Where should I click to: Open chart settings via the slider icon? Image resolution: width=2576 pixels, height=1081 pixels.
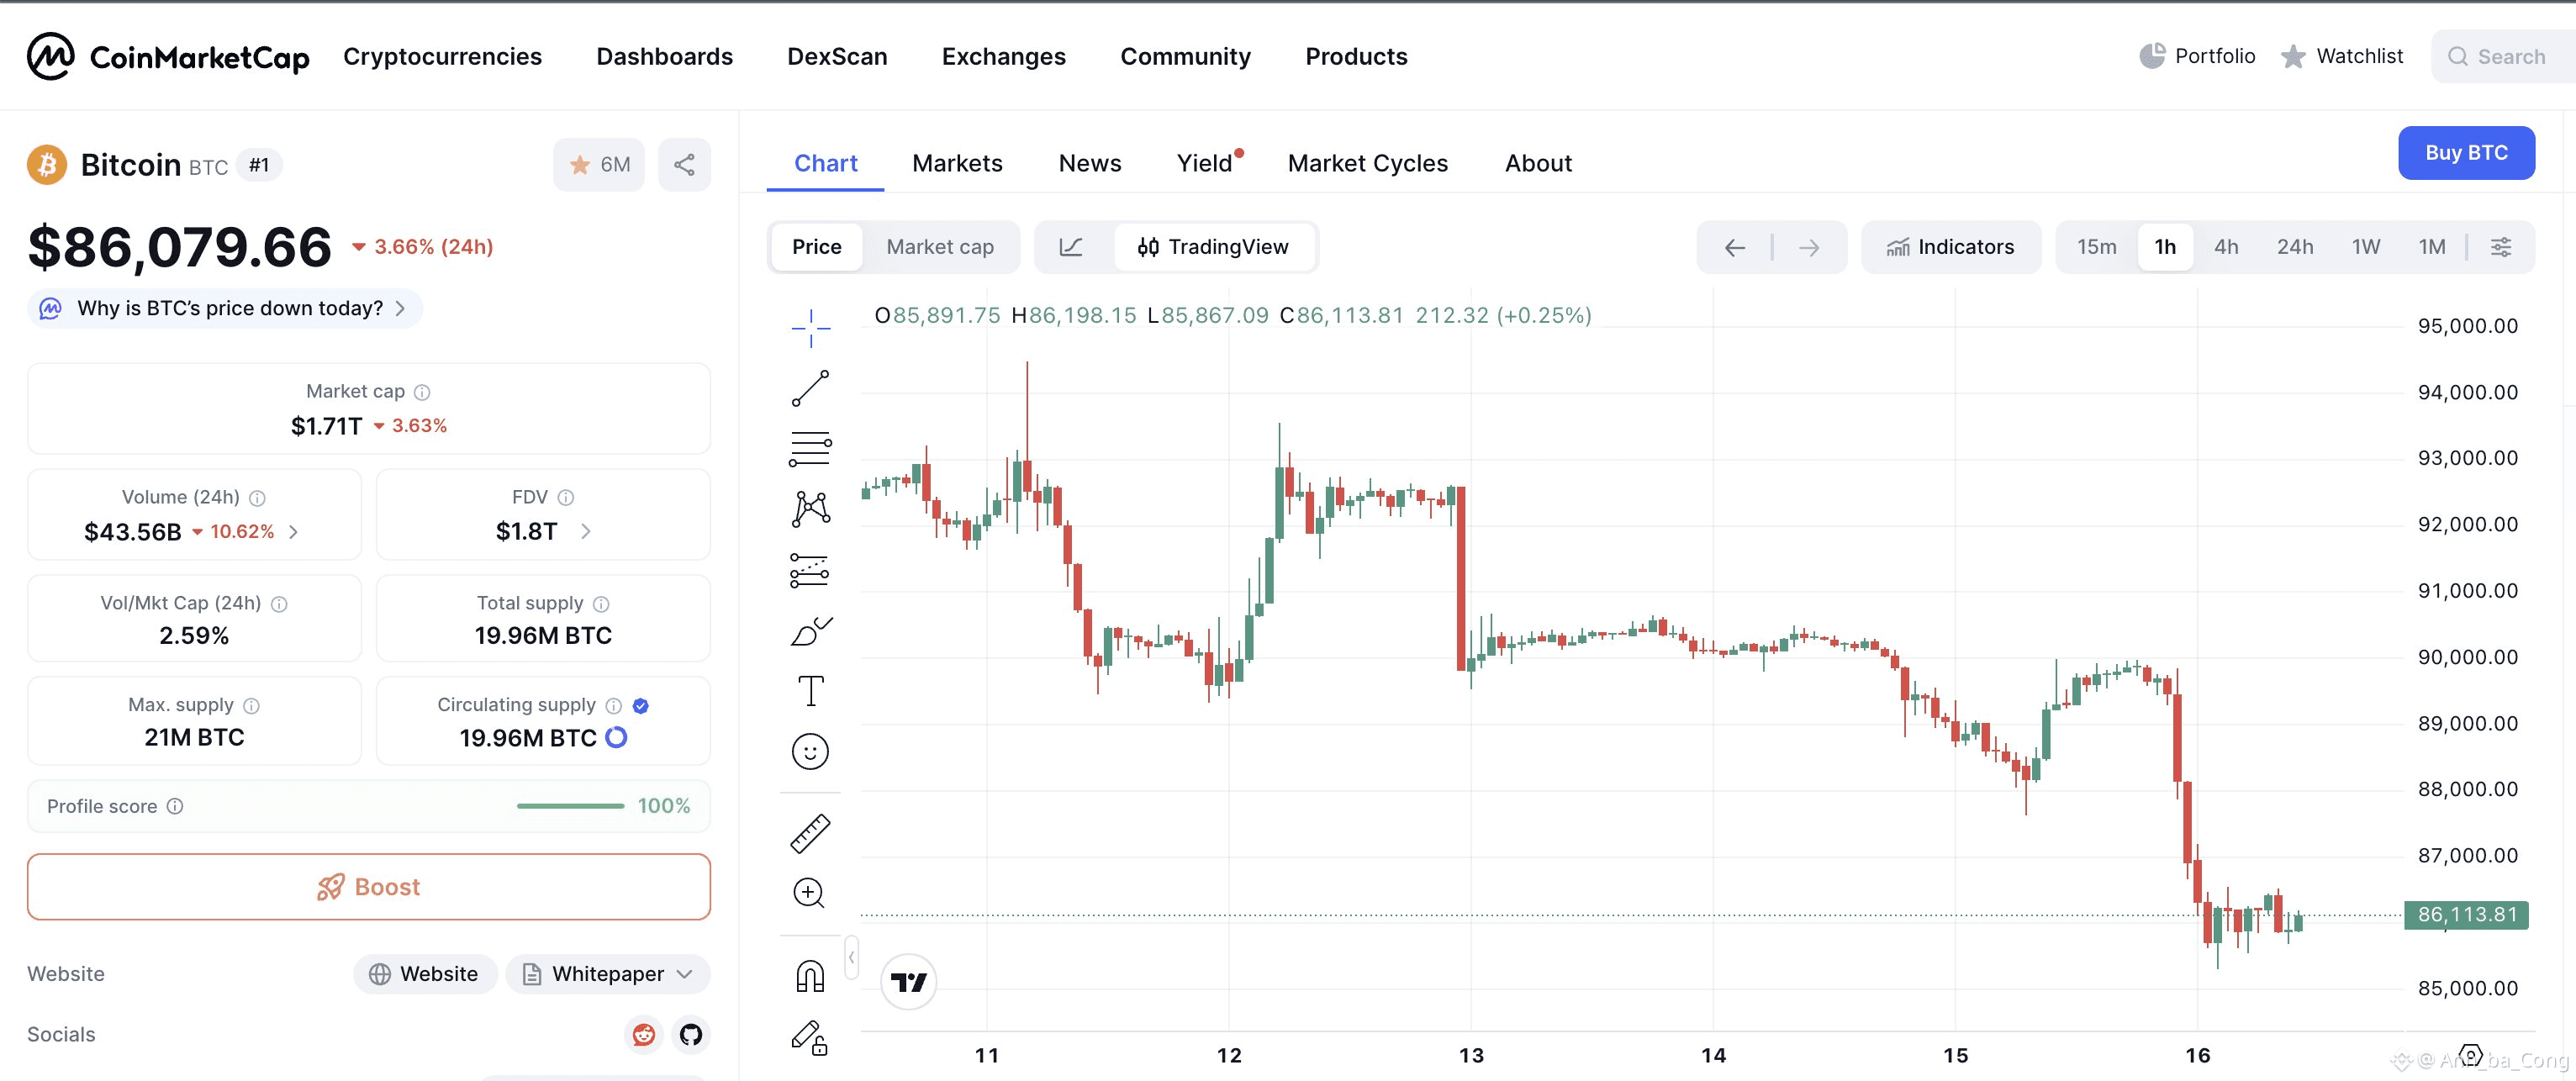(x=2501, y=246)
